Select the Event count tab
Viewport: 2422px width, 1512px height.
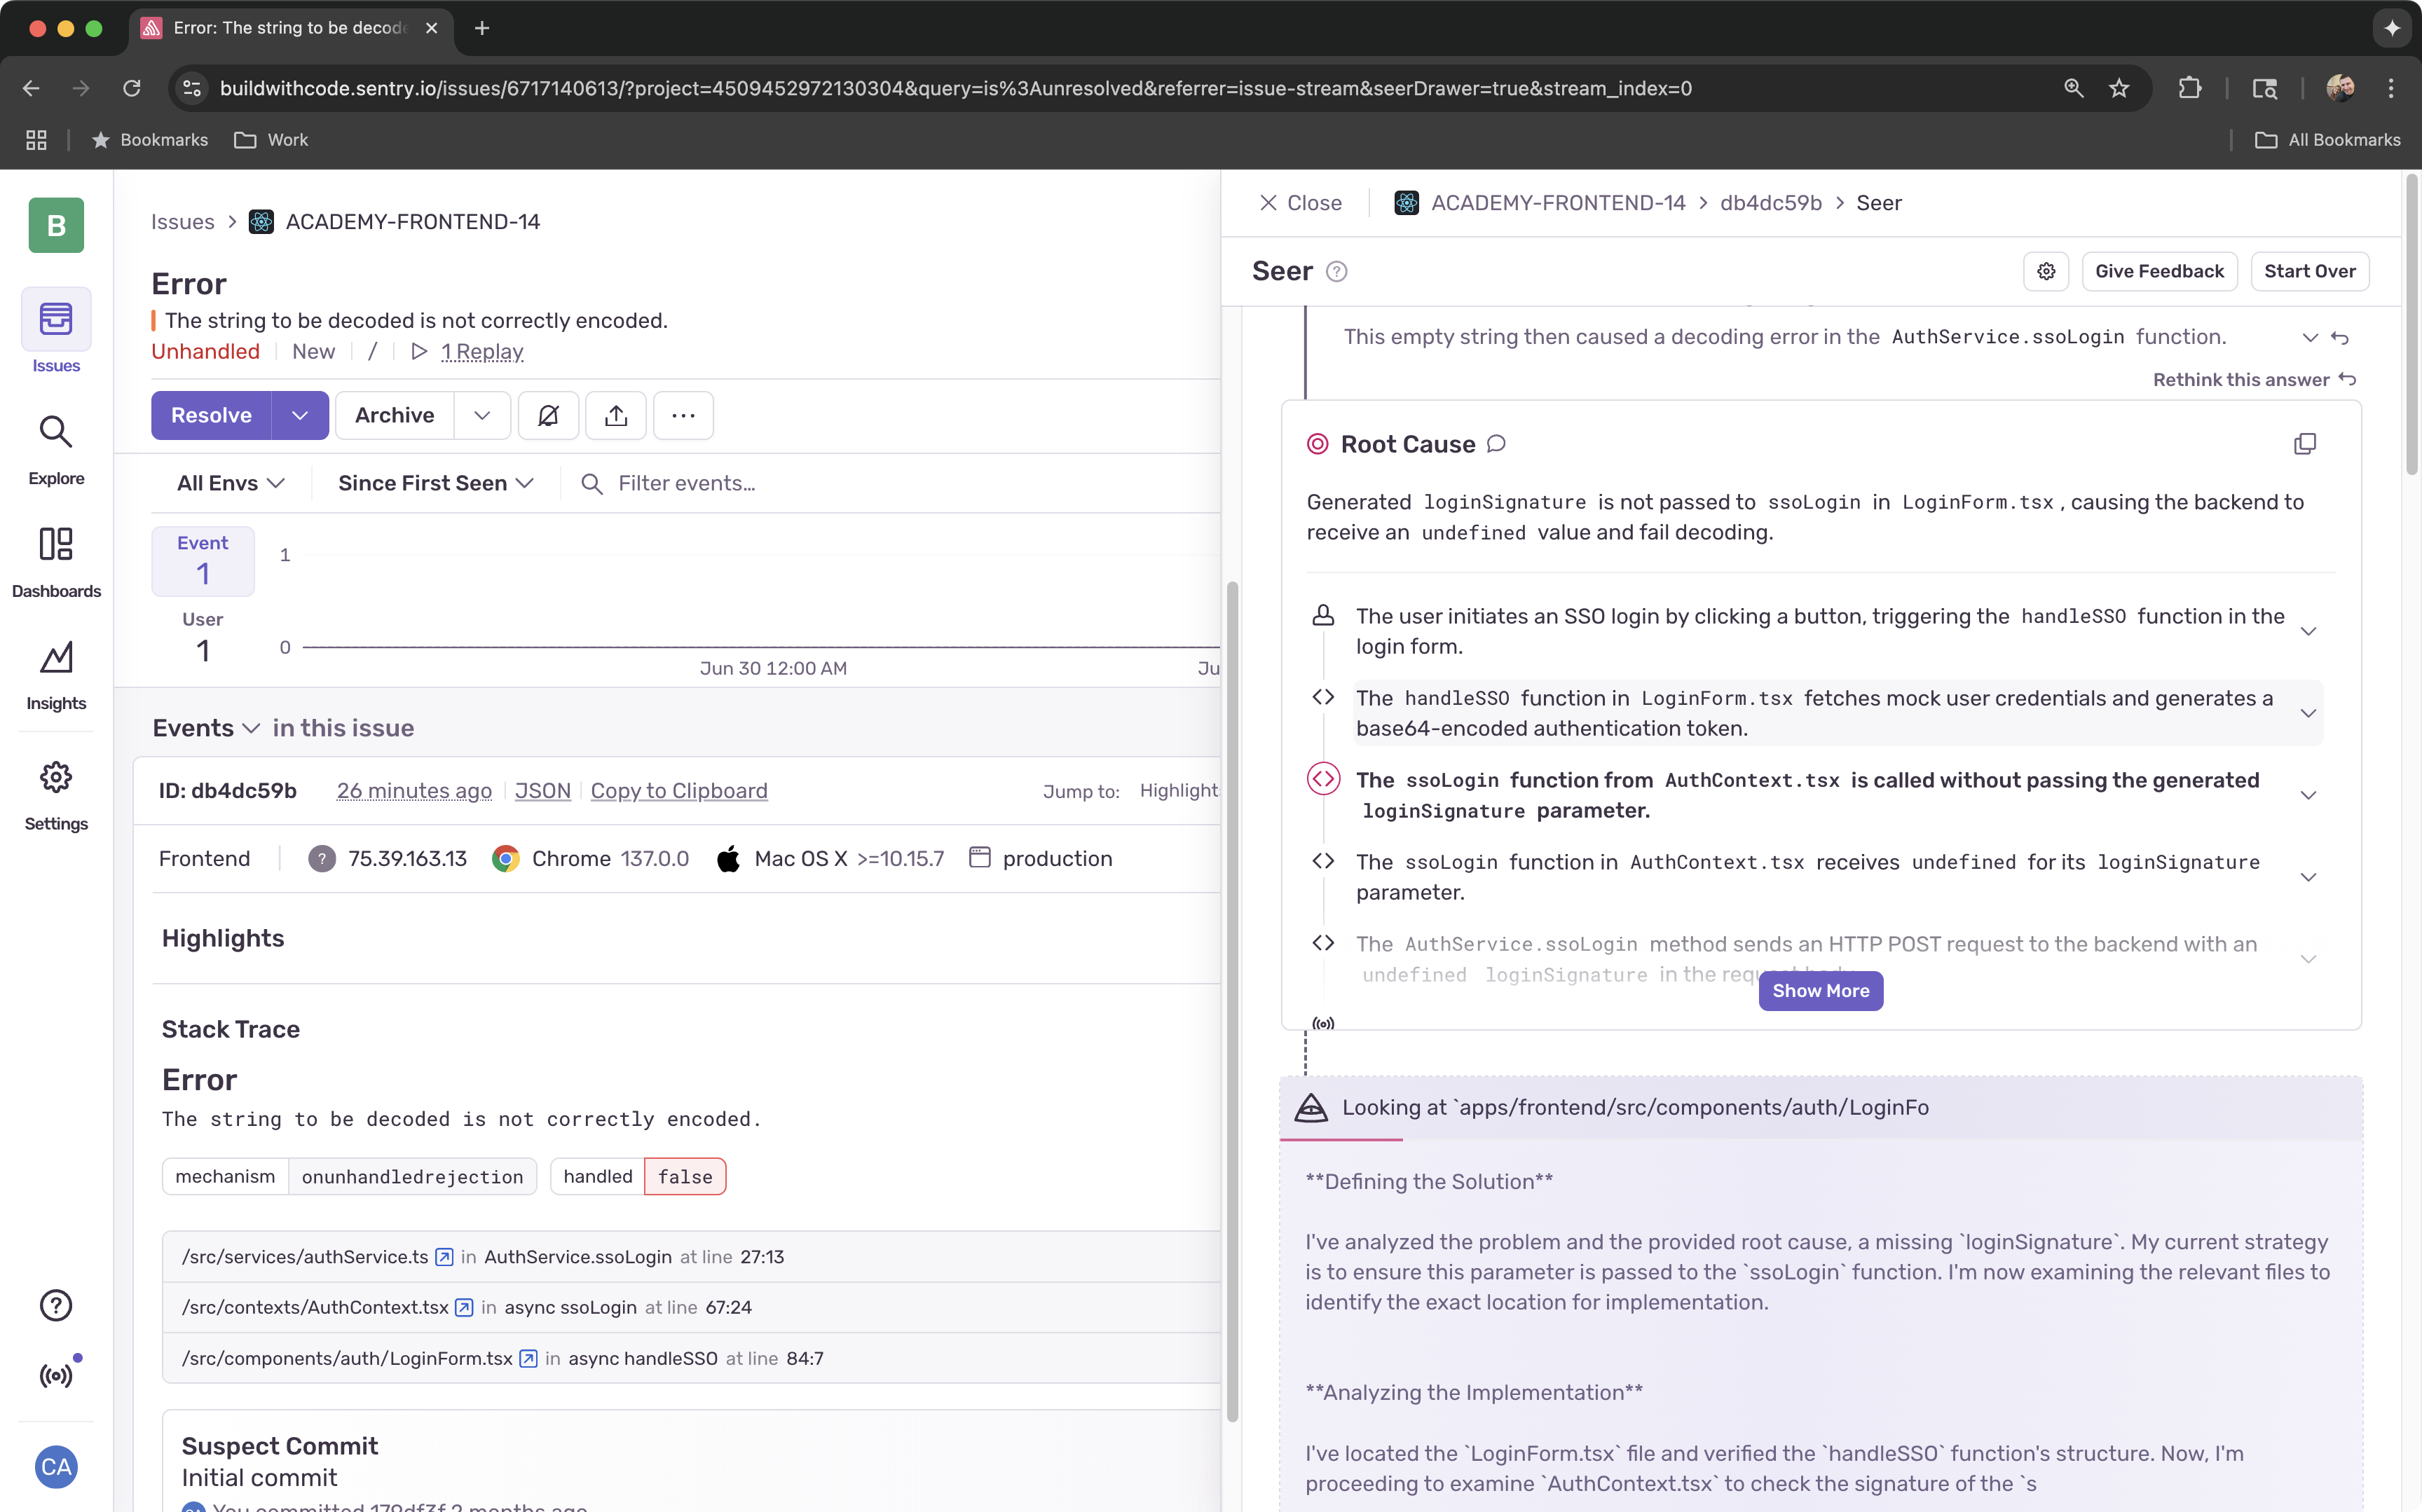pyautogui.click(x=203, y=560)
